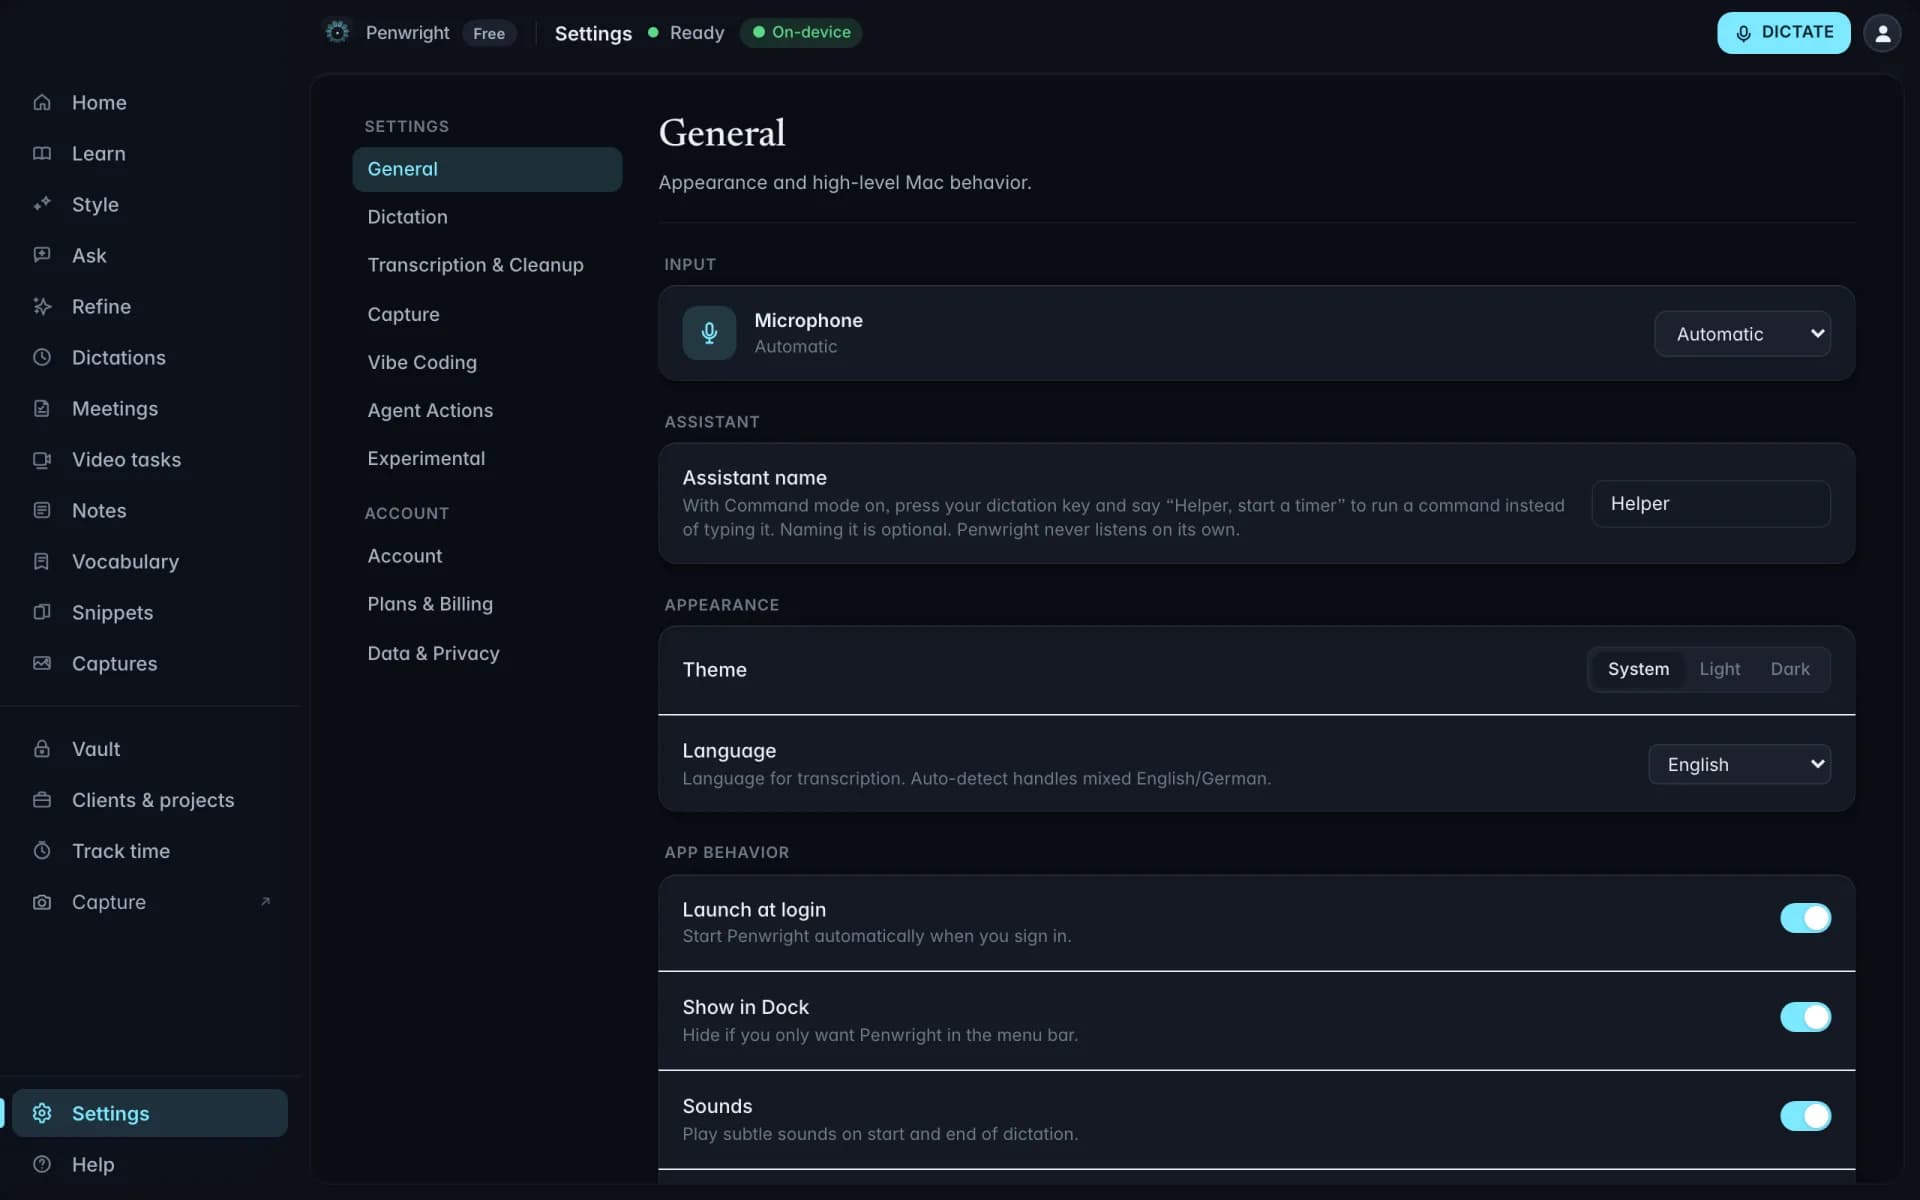Open Data & Privacy page
The image size is (1920, 1200).
(487, 653)
